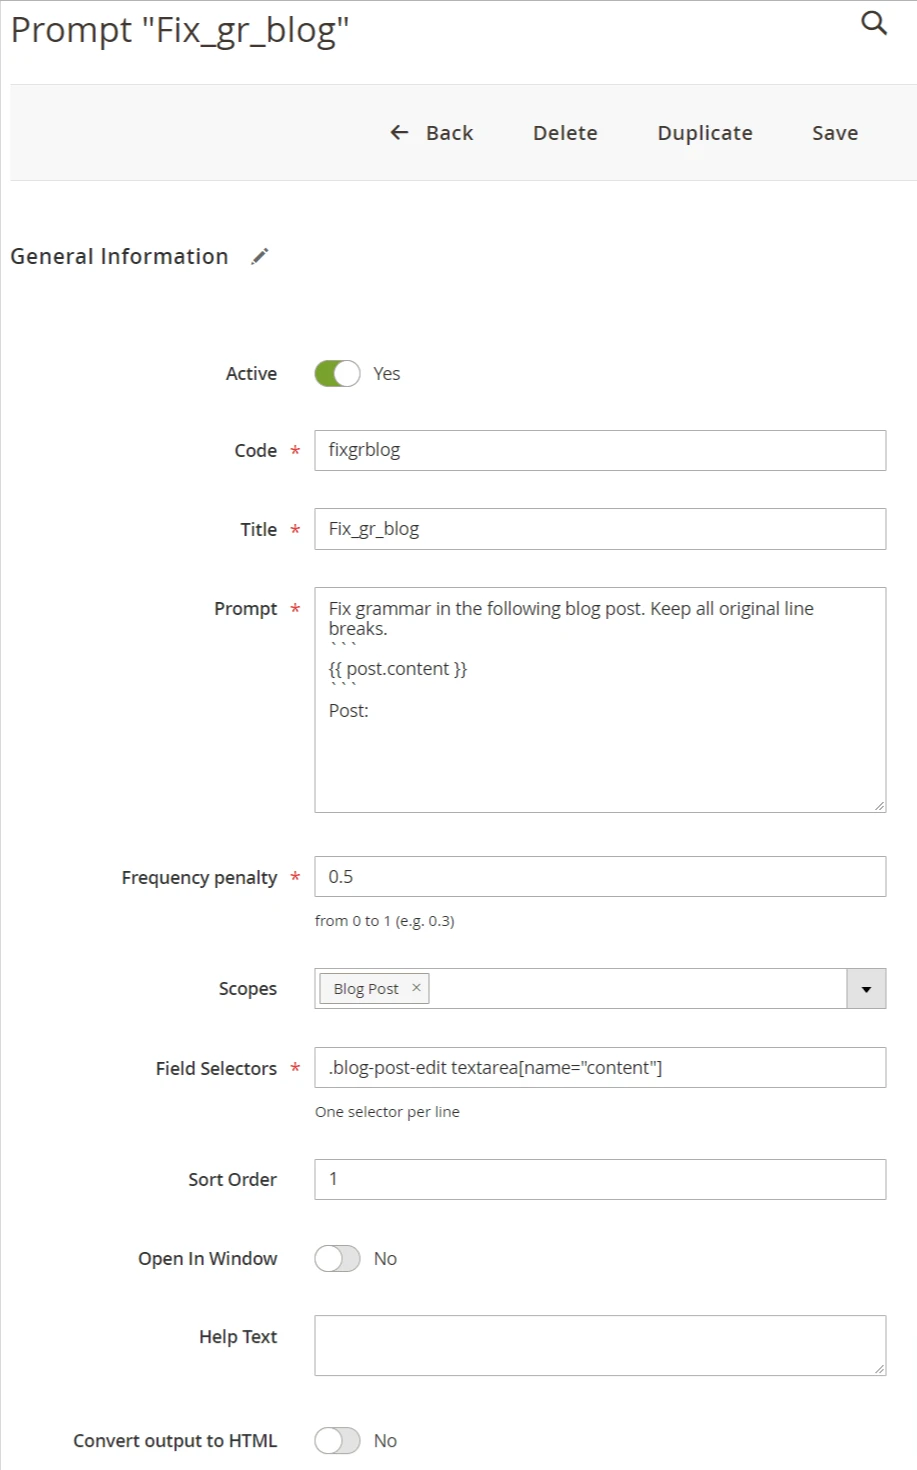Save the prompt

pyautogui.click(x=834, y=133)
